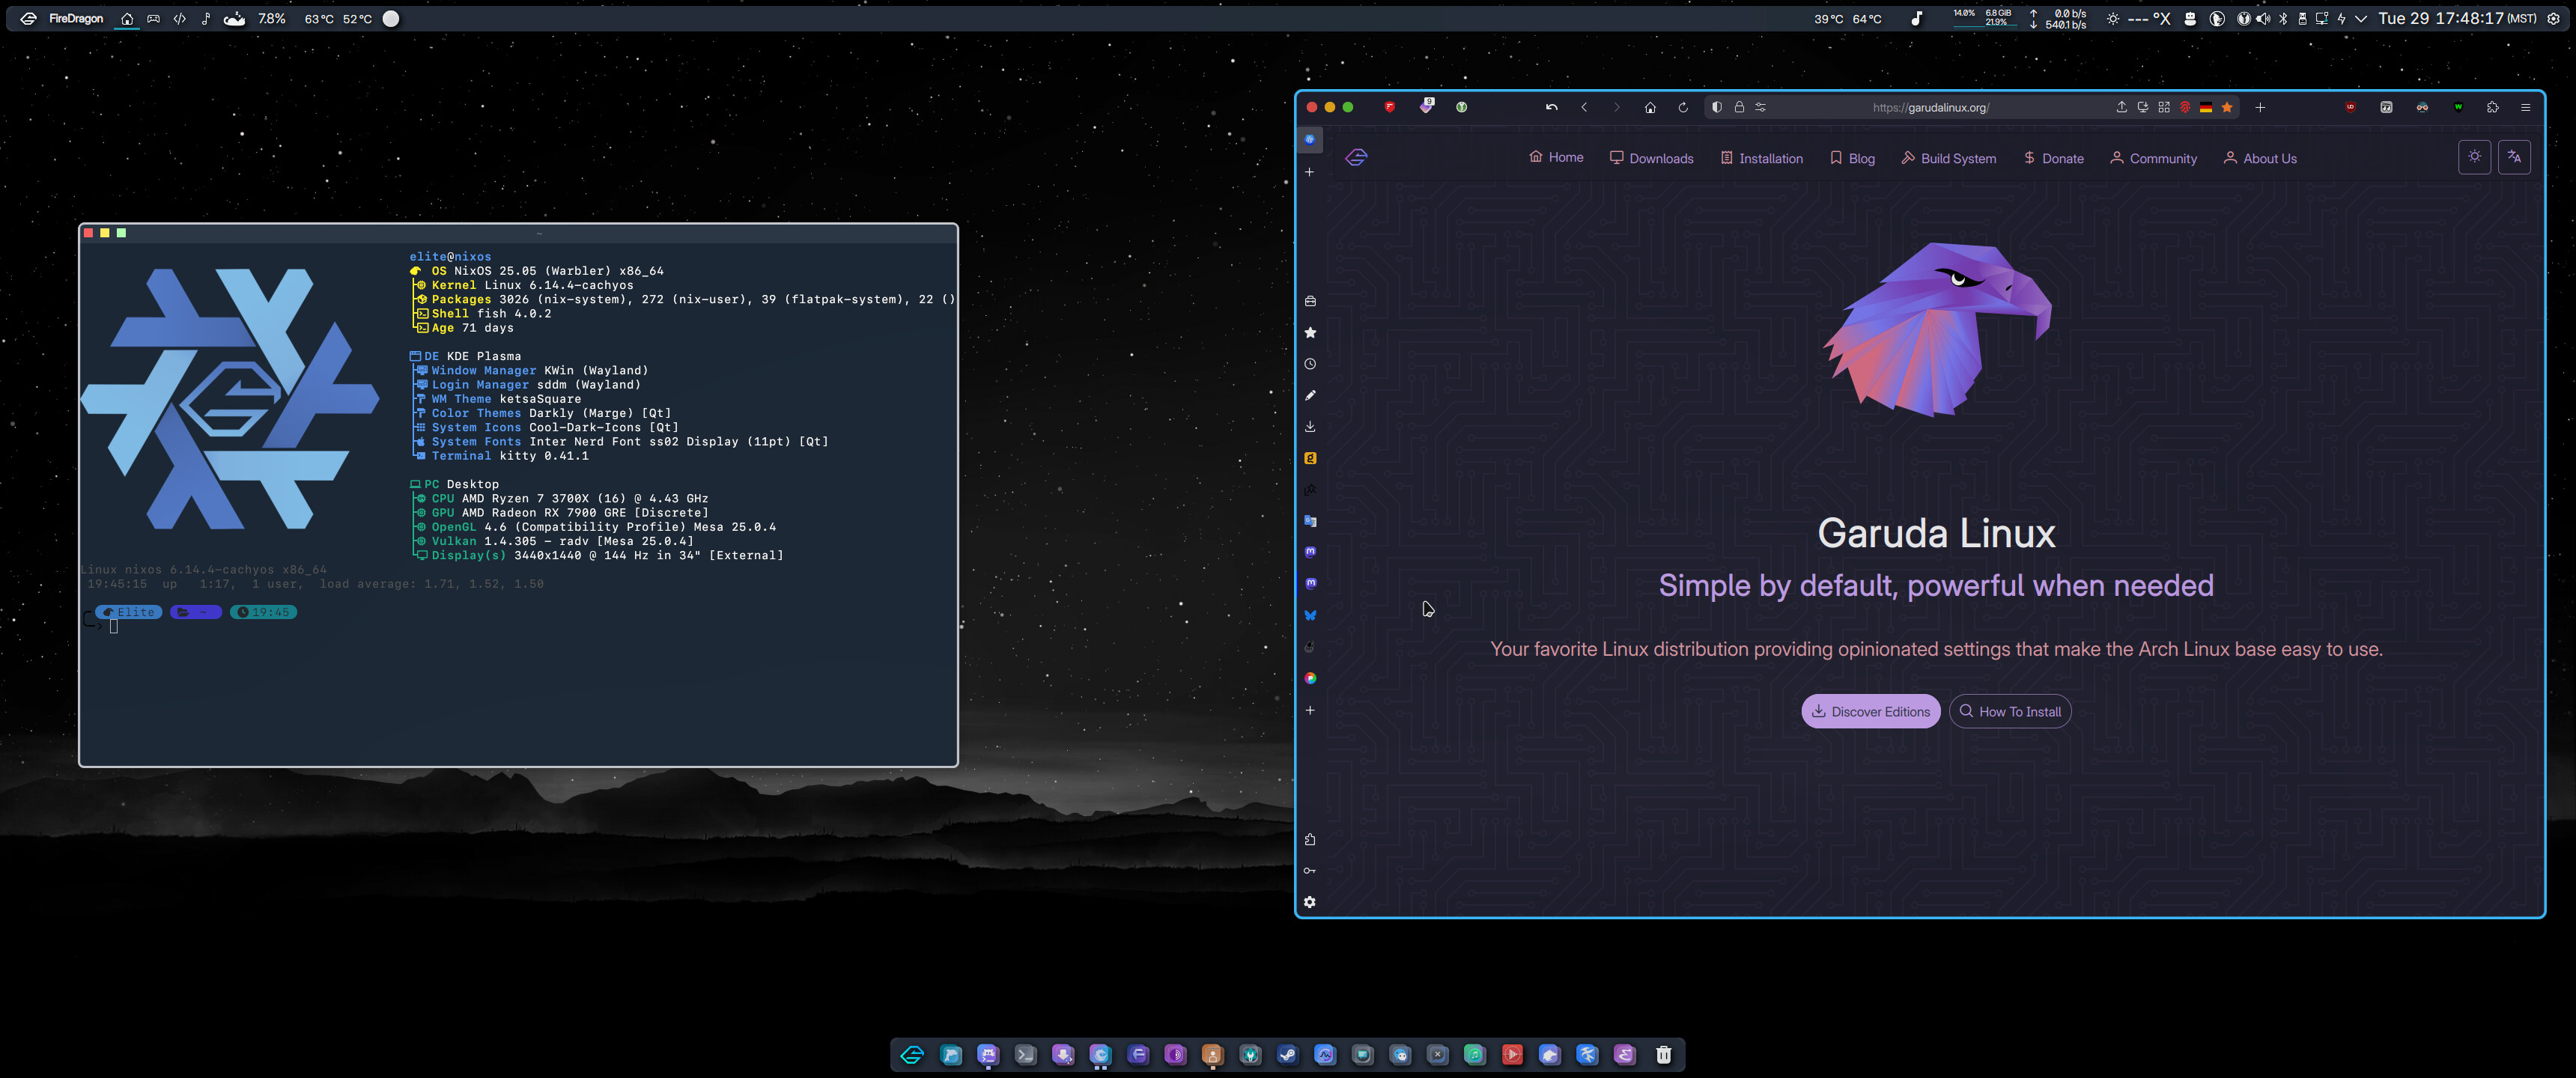Click the site padlock security icon

(1739, 107)
